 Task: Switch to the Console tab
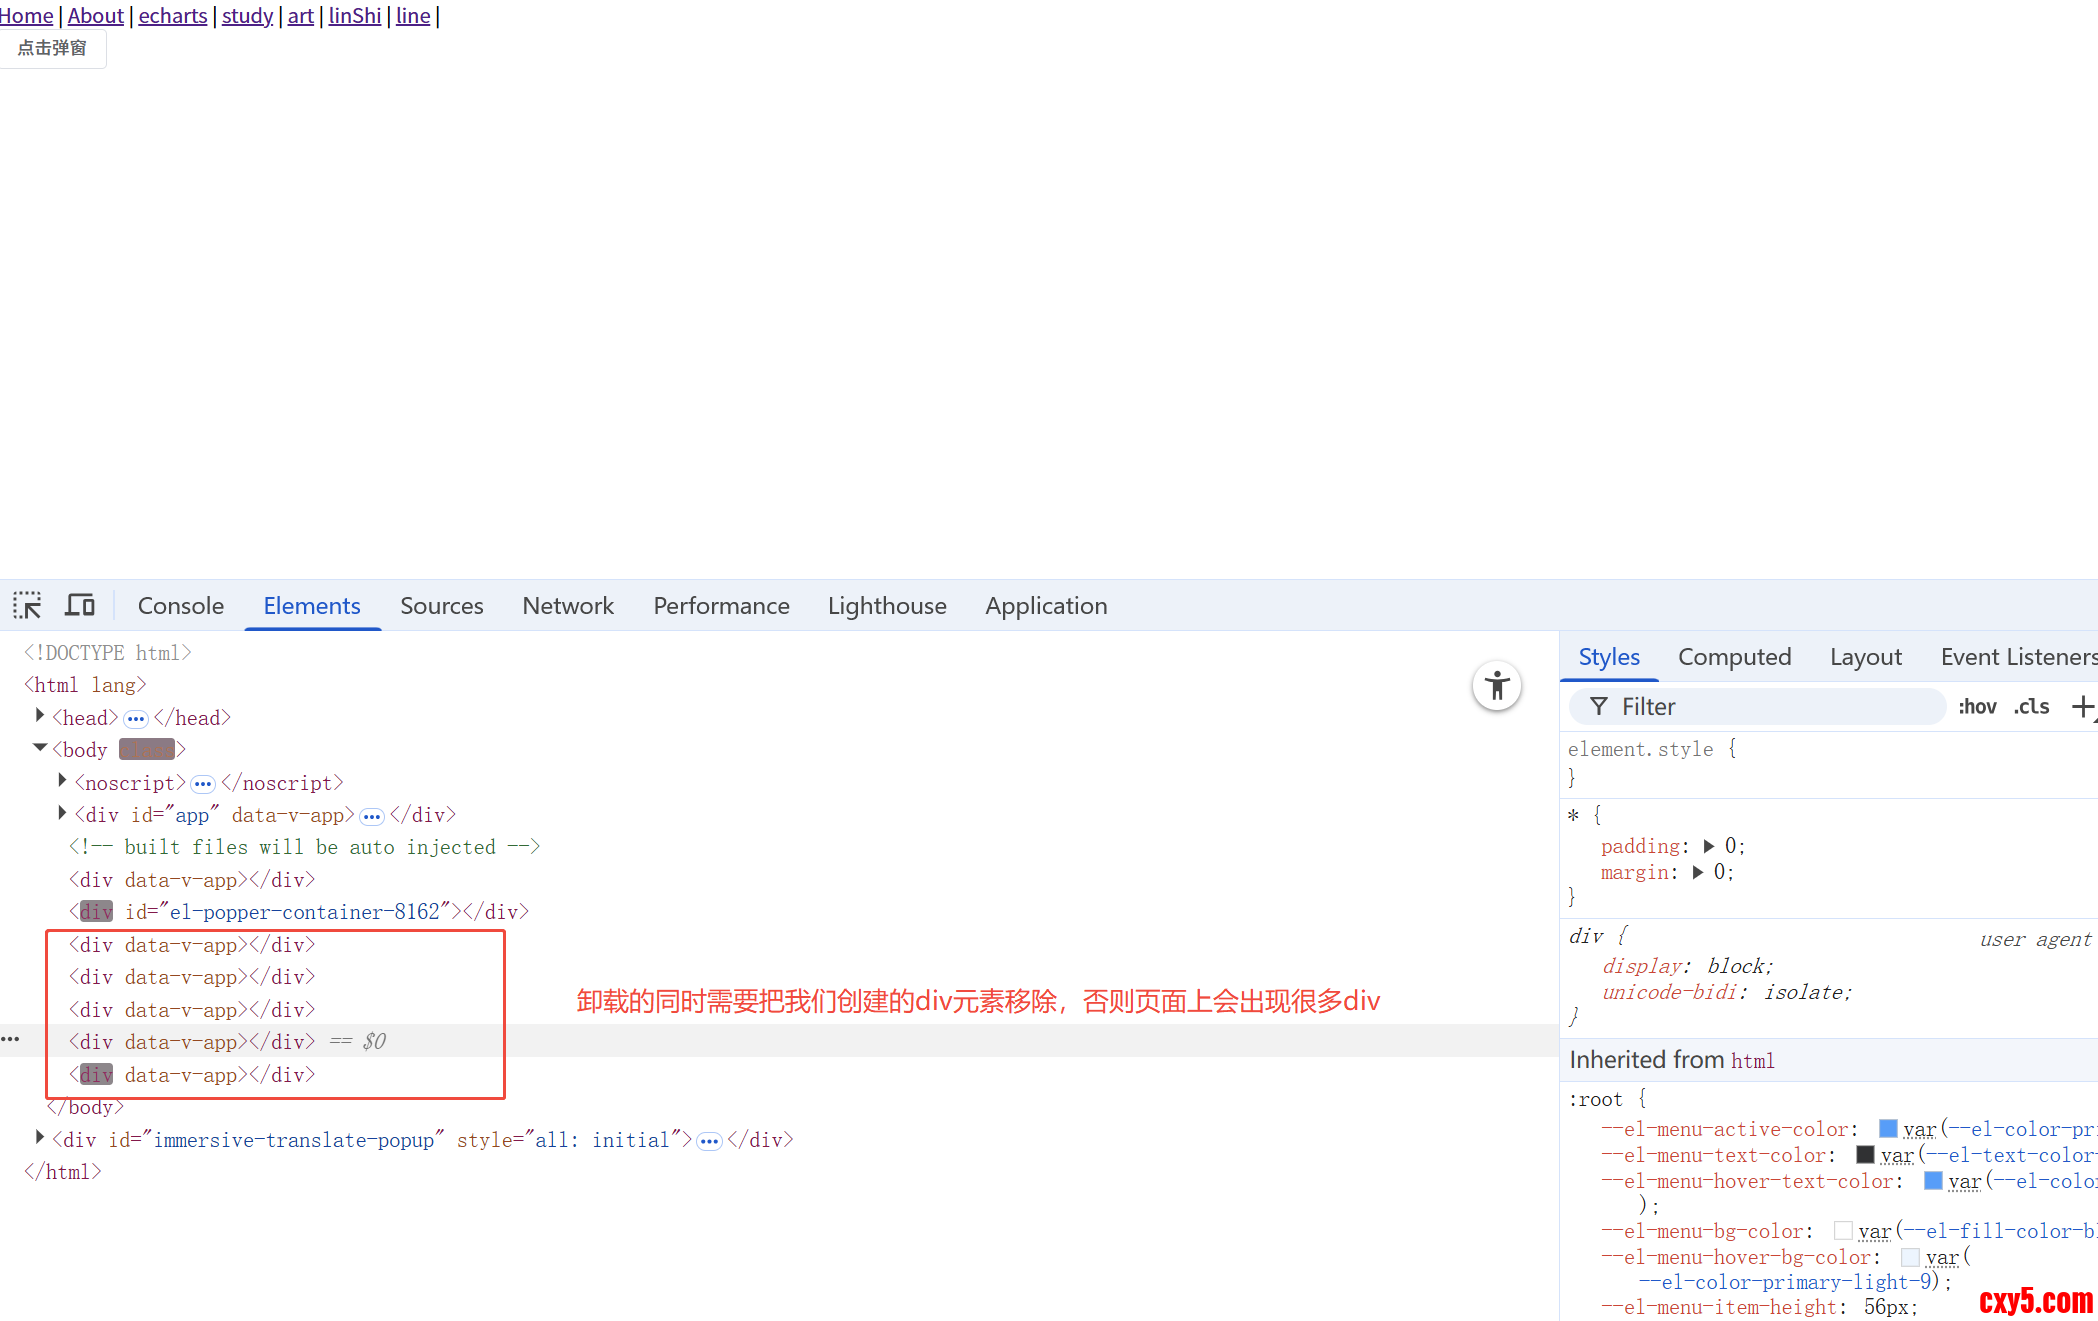[x=180, y=606]
